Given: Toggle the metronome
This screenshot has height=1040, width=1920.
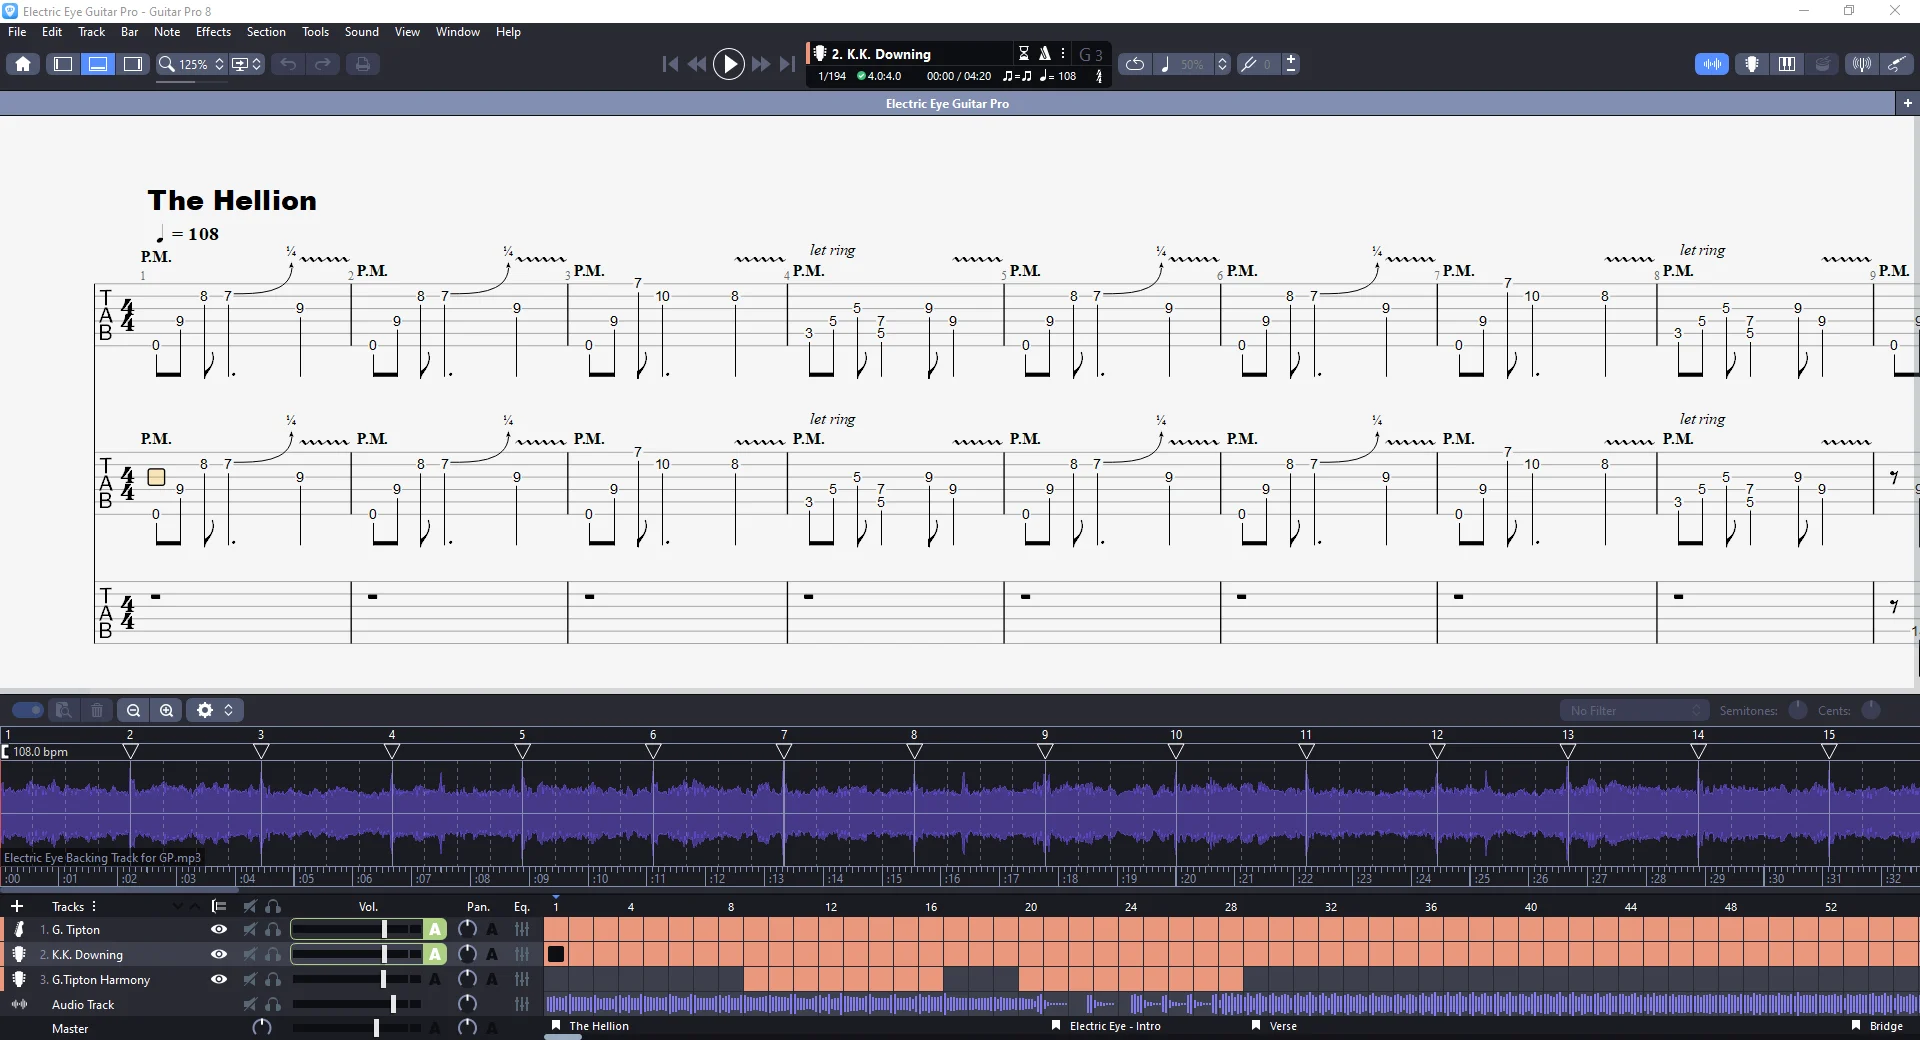Looking at the screenshot, I should point(1045,54).
